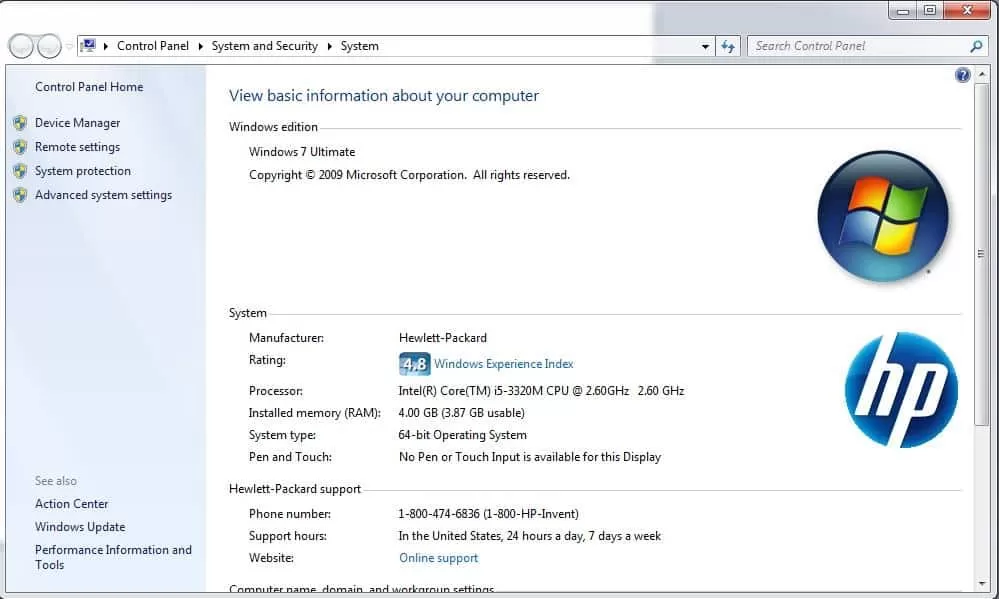Click the Refresh button in address bar
The image size is (999, 599).
tap(728, 46)
